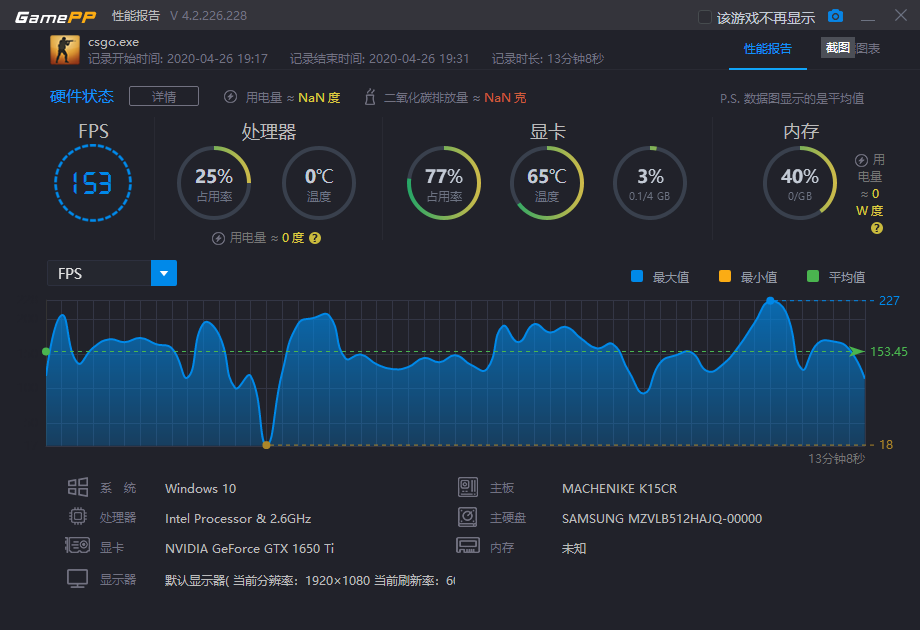Click the CPU 25% usage gauge
The width and height of the screenshot is (920, 630).
point(214,183)
